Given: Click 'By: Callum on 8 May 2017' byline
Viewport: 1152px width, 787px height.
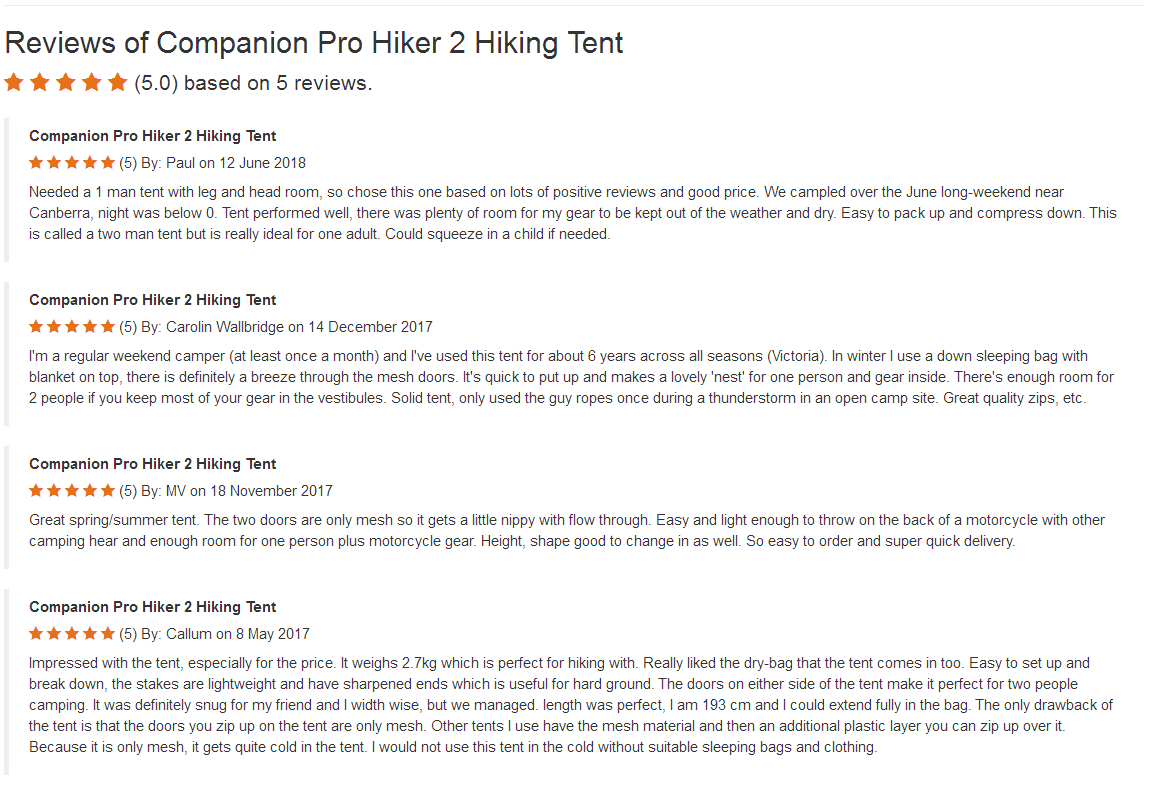Looking at the screenshot, I should click(225, 634).
